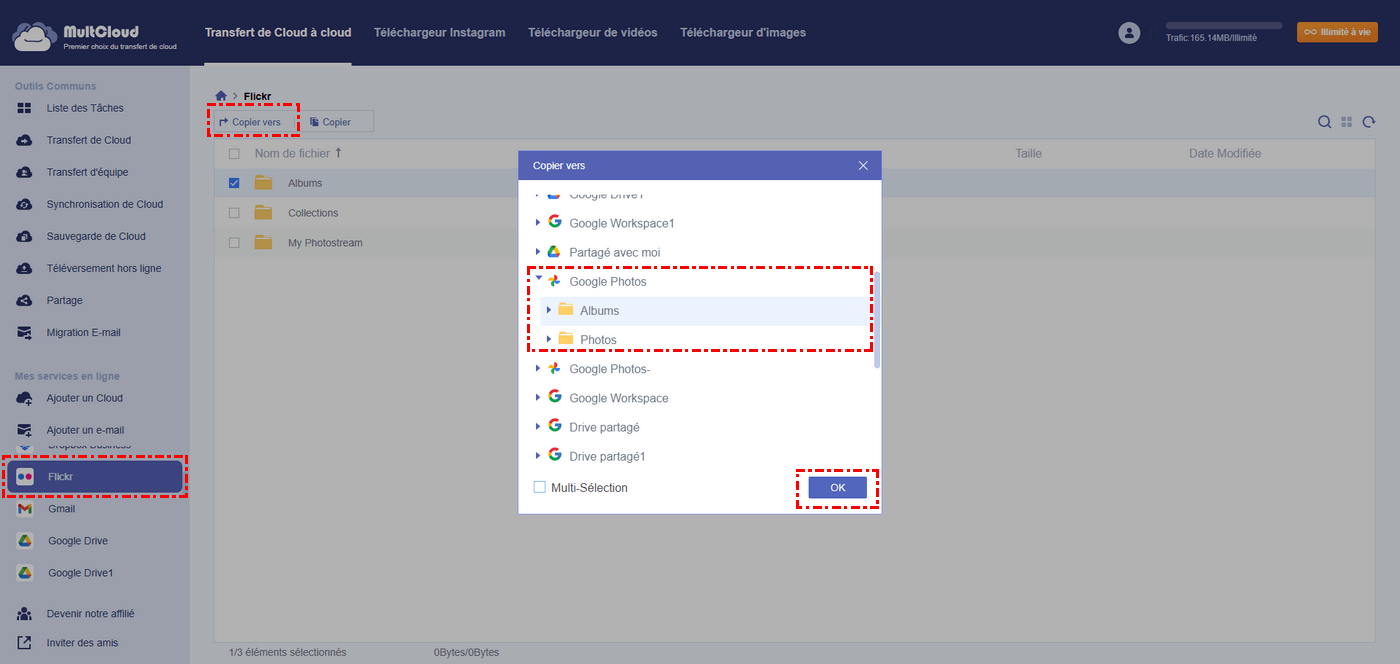
Task: Open the user account avatar icon
Action: tap(1129, 33)
